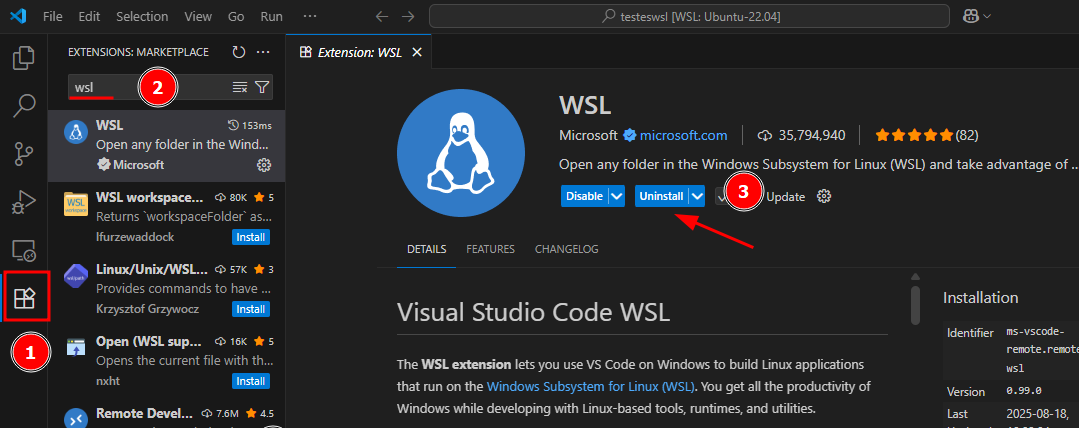Viewport: 1079px width, 428px height.
Task: Open the Source Control view
Action: [x=23, y=154]
